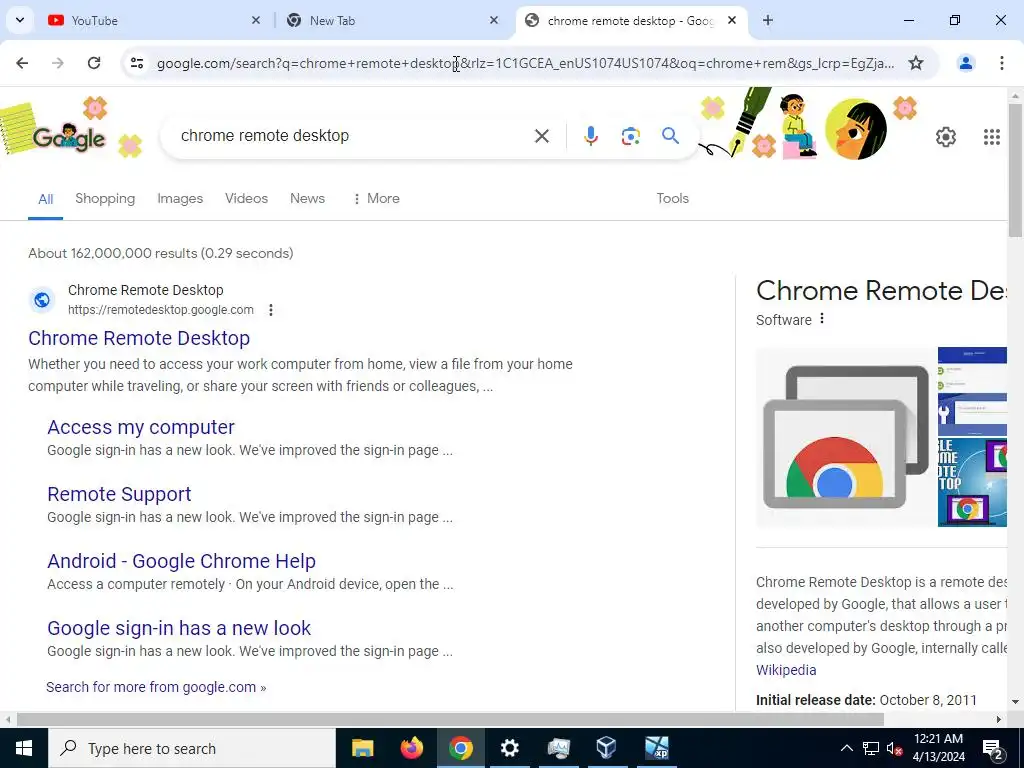Screen dimensions: 1024x768
Task: Open the Windows Start menu
Action: point(24,748)
